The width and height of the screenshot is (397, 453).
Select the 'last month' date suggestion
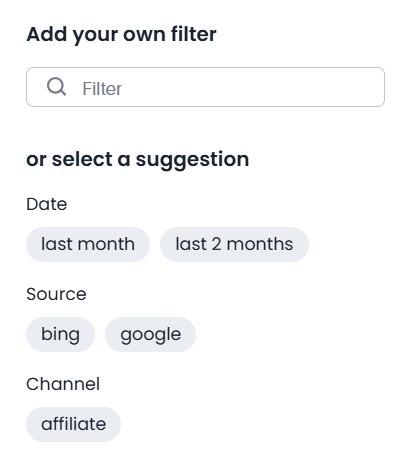click(88, 244)
